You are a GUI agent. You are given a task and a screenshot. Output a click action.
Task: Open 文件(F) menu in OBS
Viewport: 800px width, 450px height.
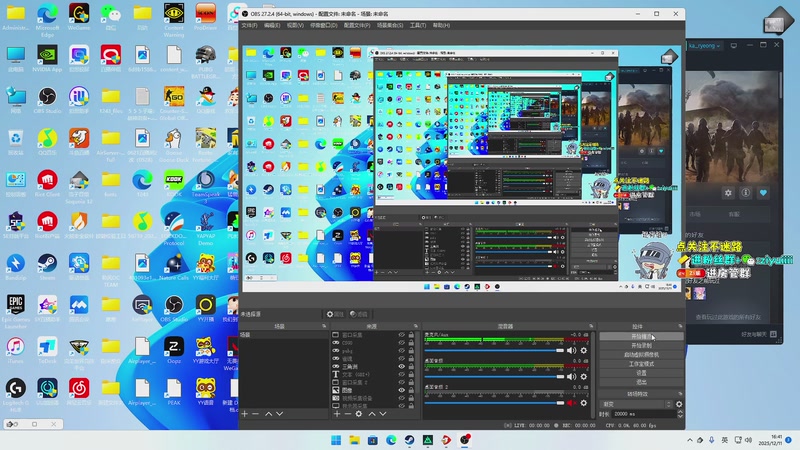pos(249,25)
